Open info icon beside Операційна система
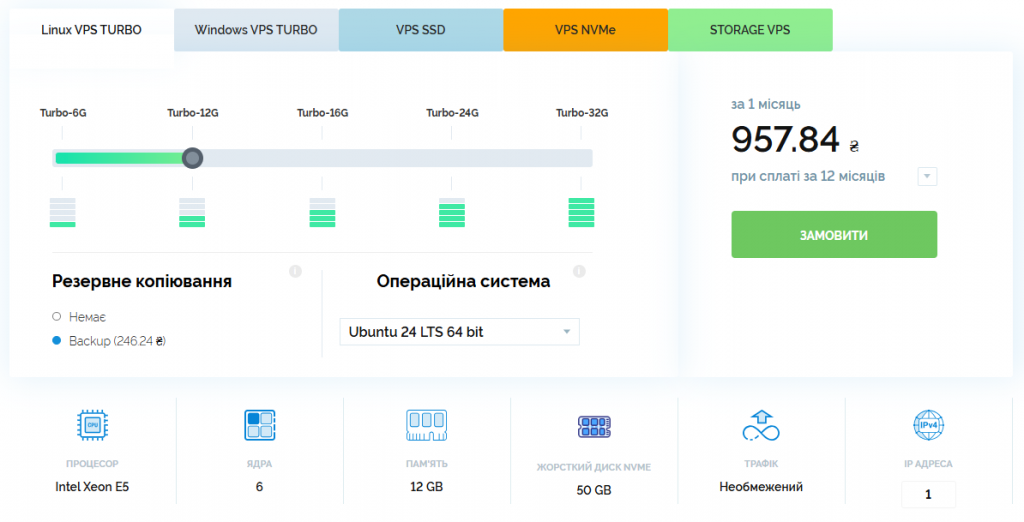Screen dimensions: 1024x522 pos(579,271)
